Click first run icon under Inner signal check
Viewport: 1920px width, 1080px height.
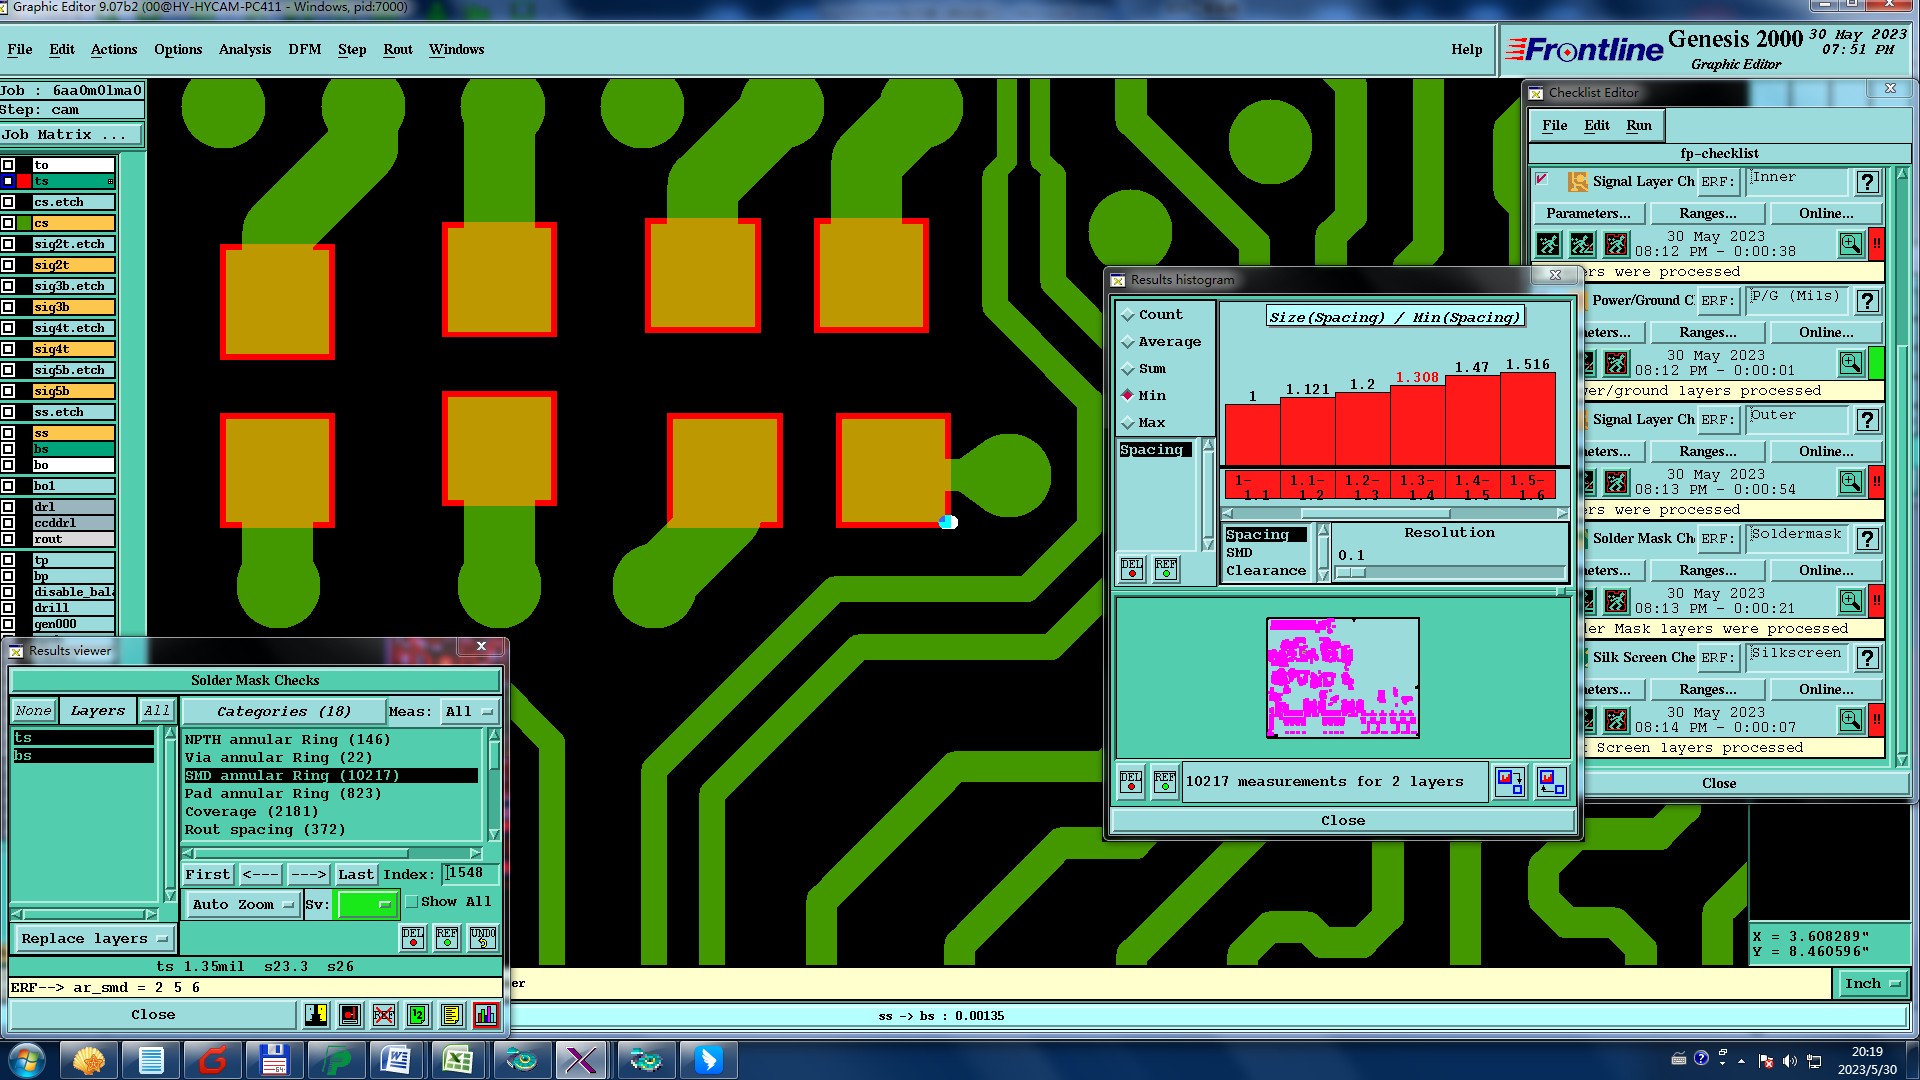[x=1548, y=244]
